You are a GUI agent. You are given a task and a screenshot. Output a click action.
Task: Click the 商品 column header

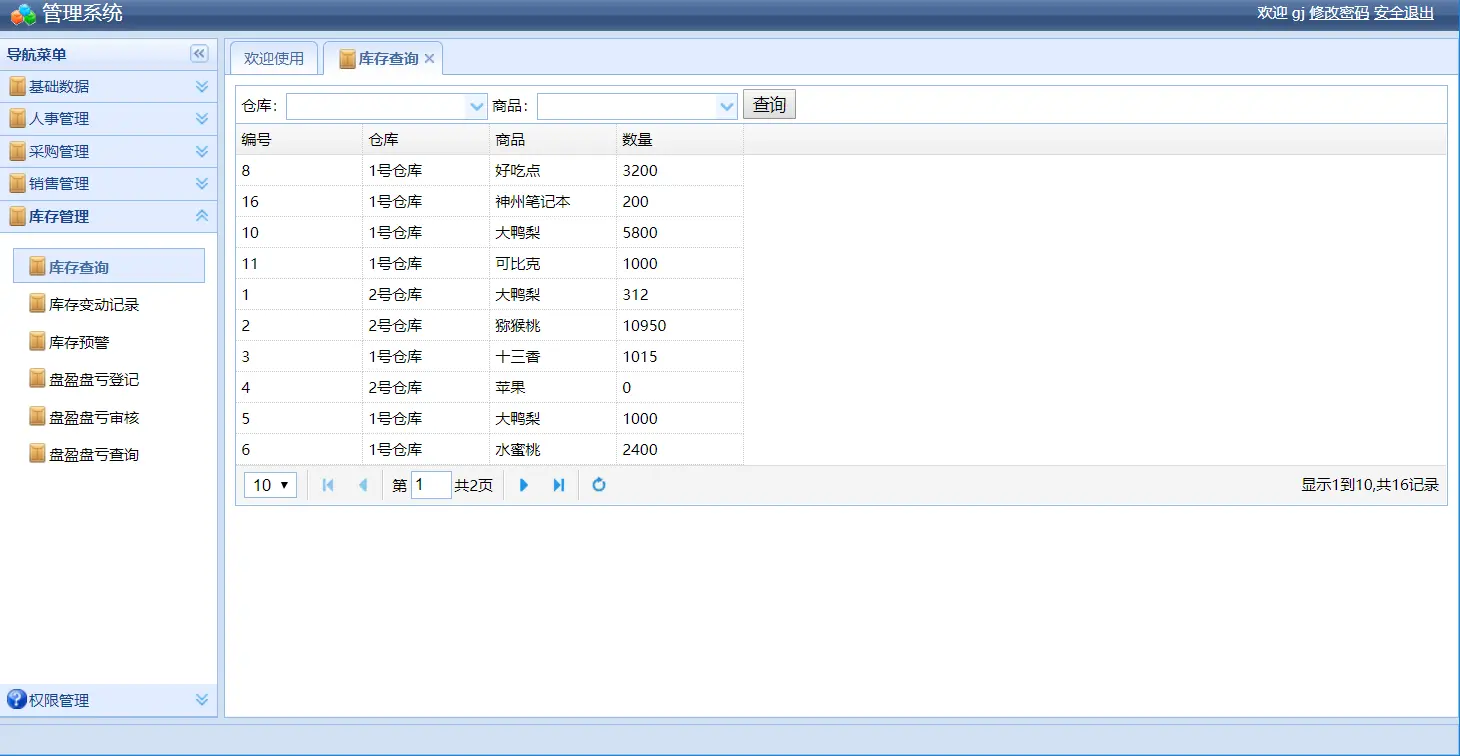tap(553, 140)
